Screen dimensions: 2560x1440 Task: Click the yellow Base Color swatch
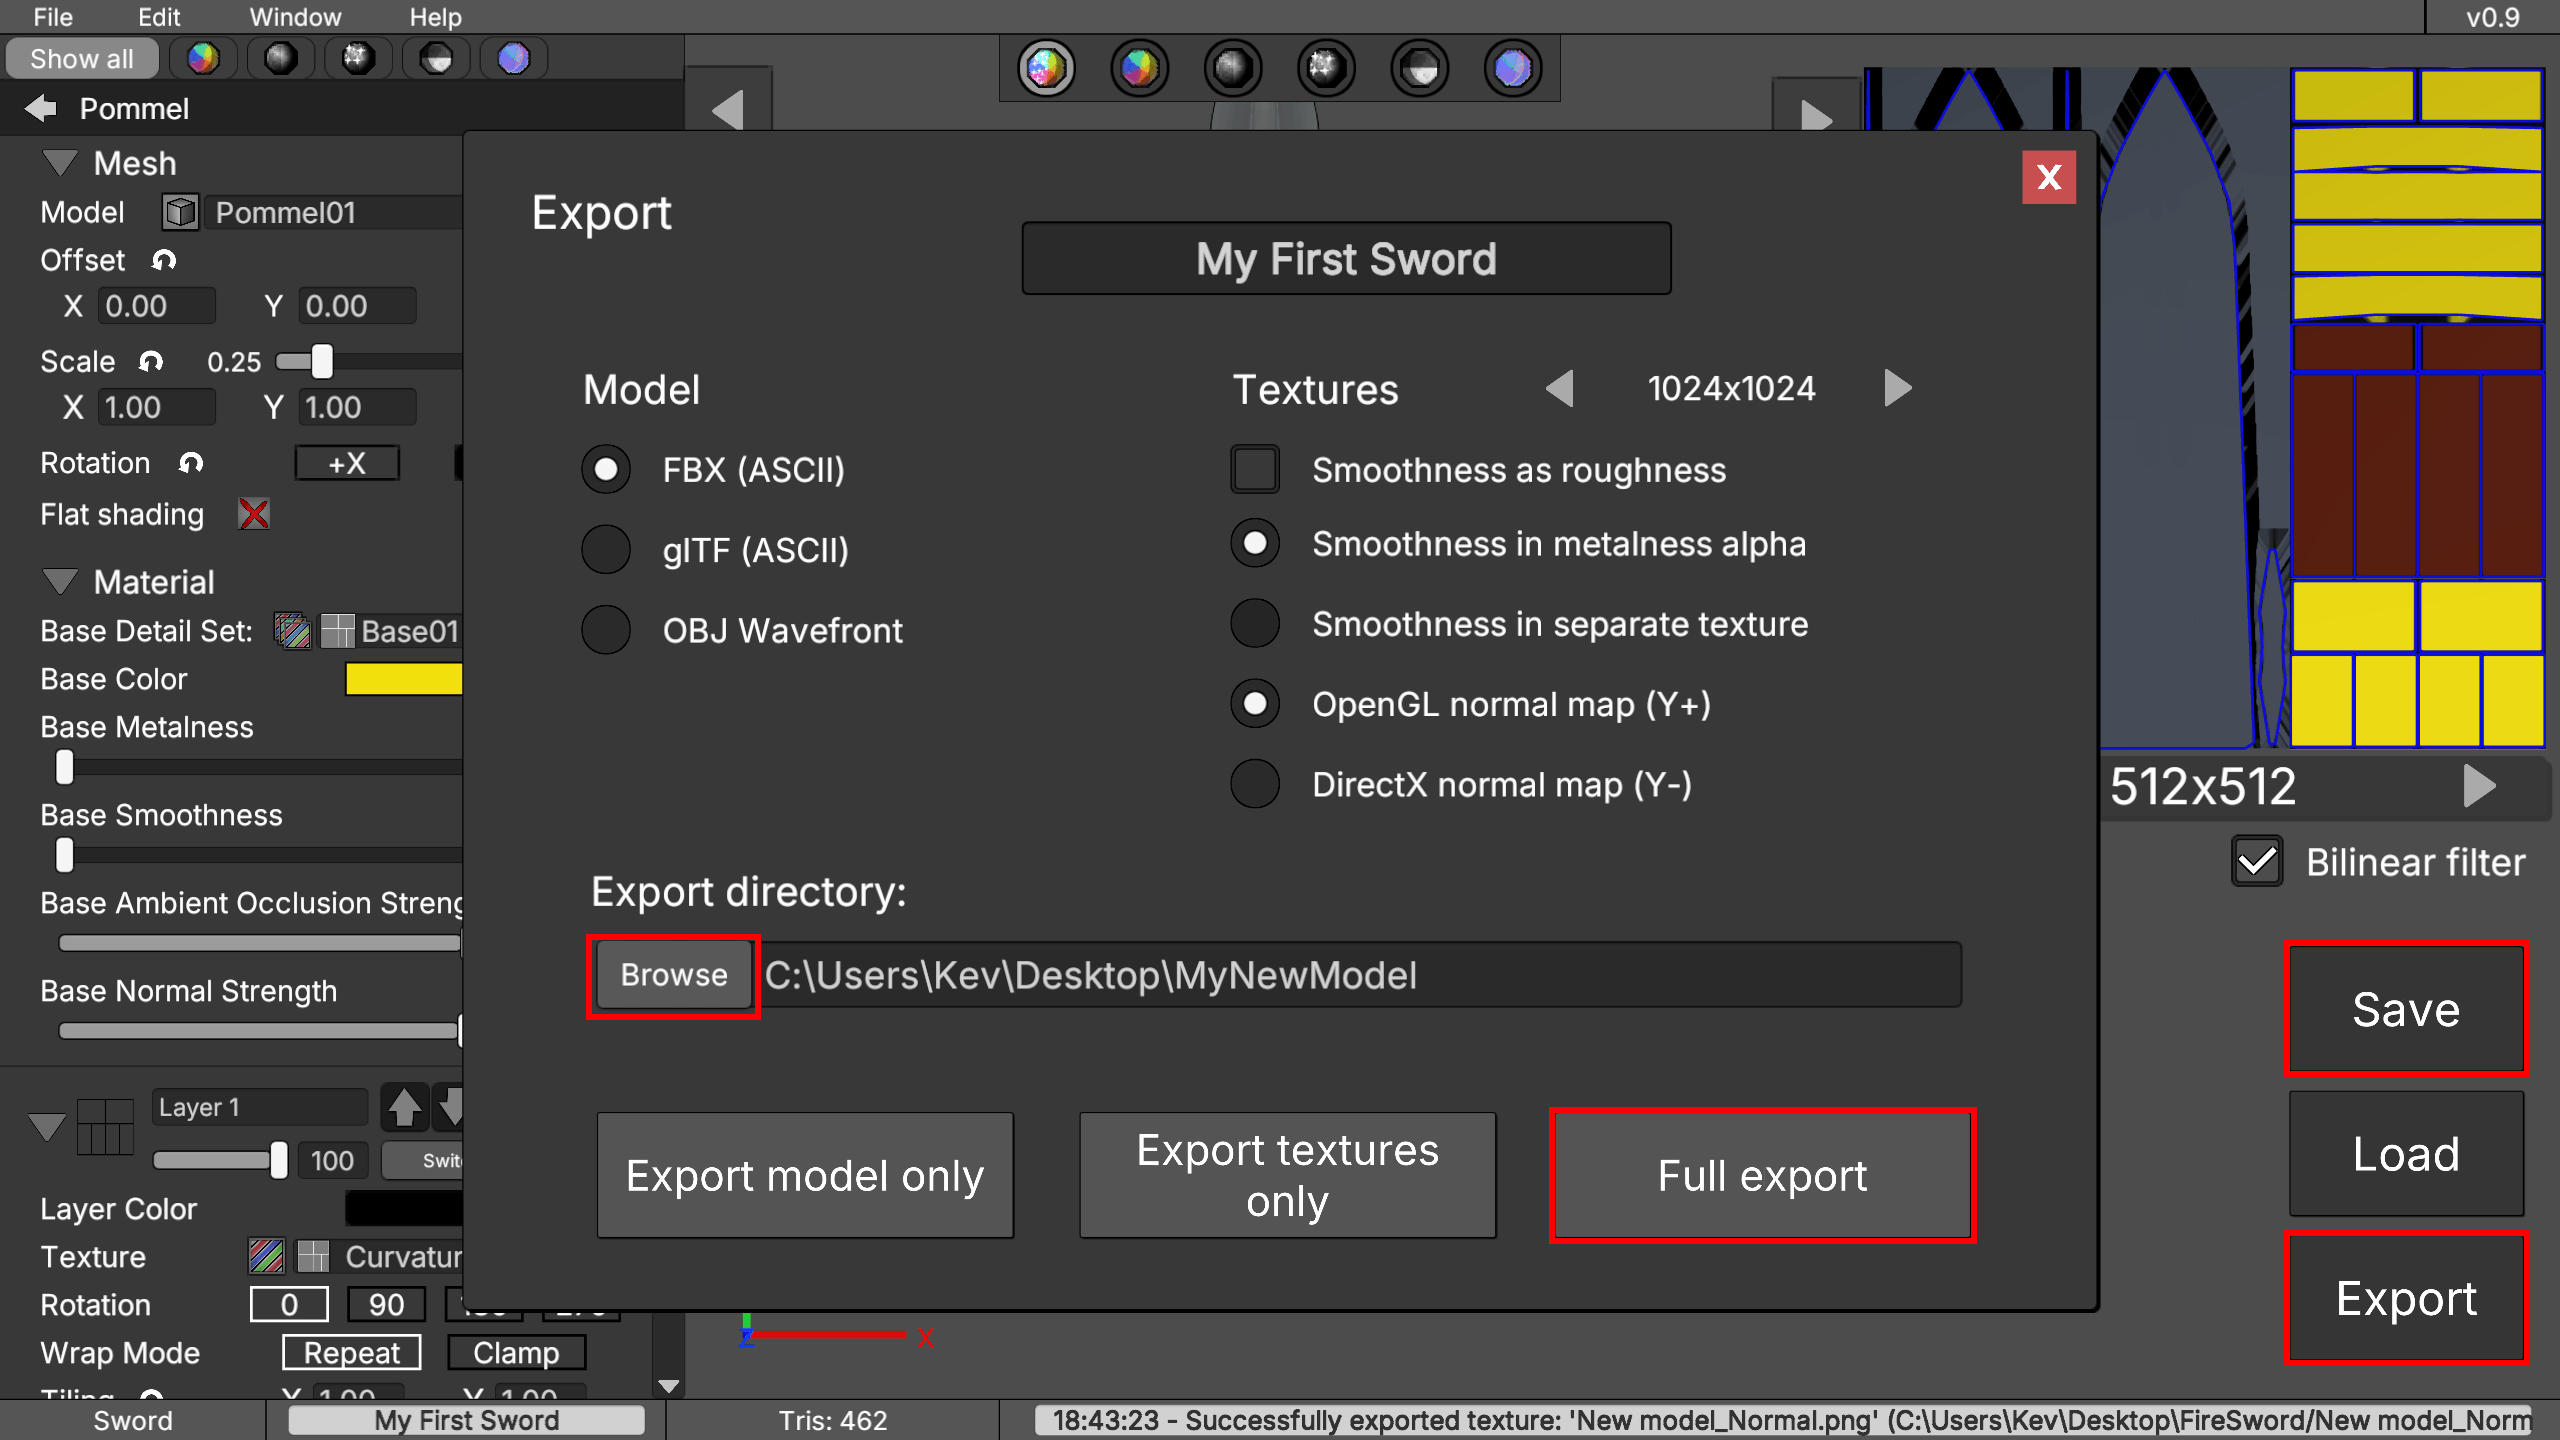[x=404, y=679]
